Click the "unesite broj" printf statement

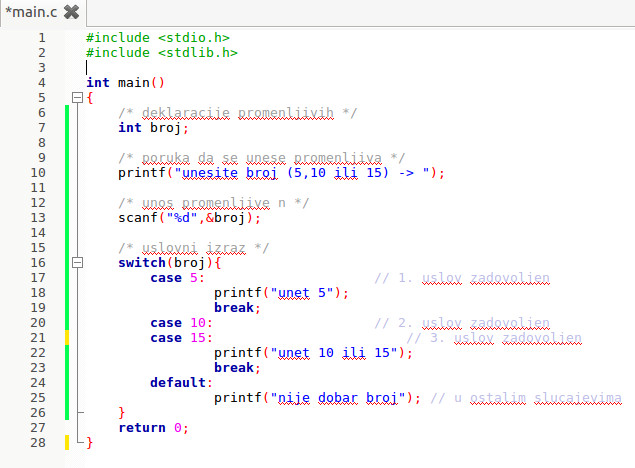coord(280,172)
